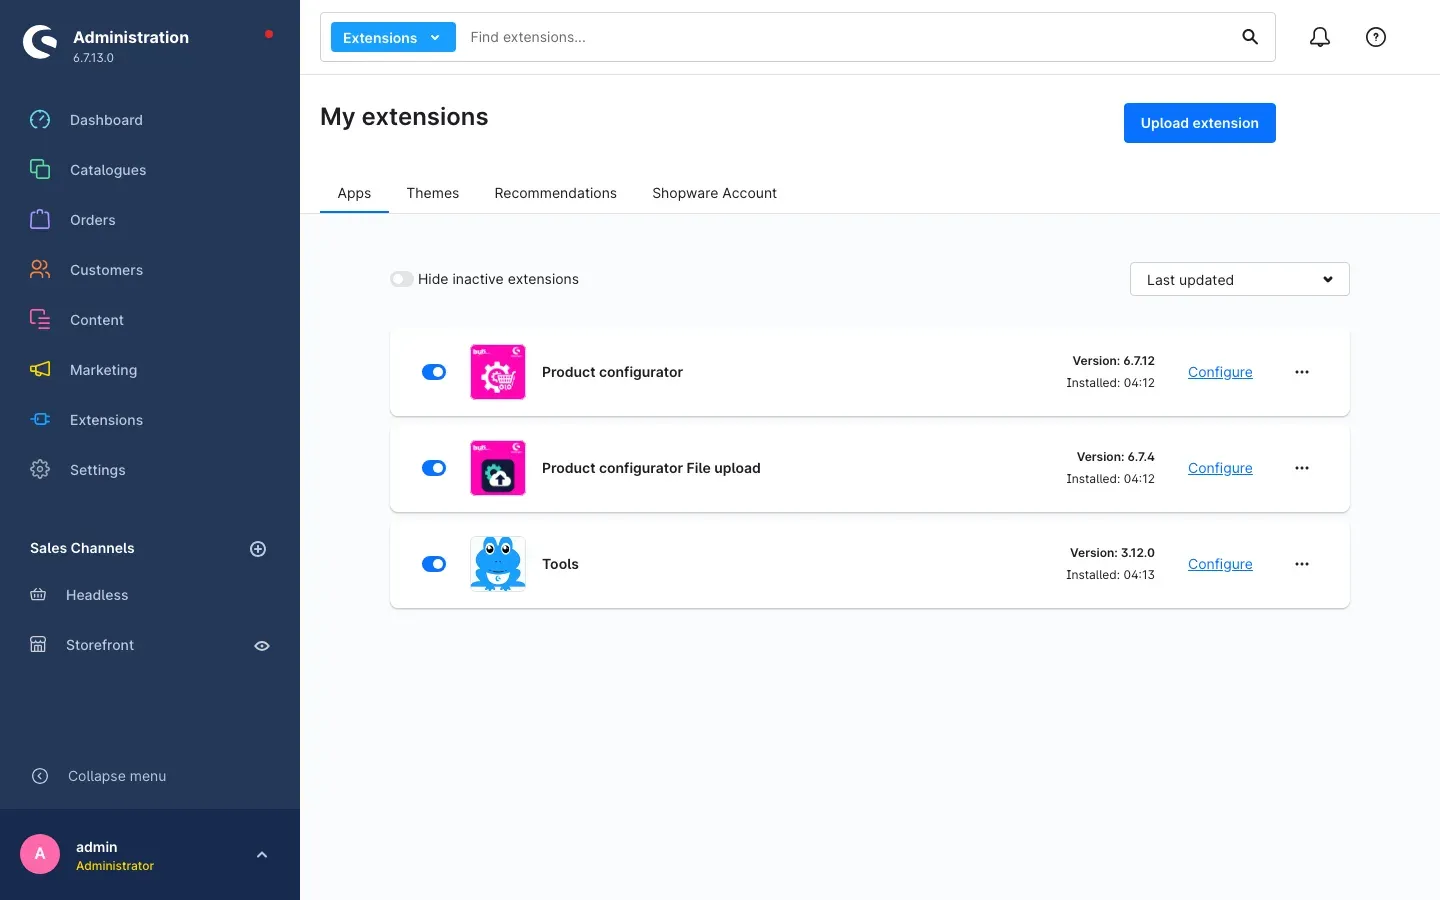This screenshot has height=900, width=1440.
Task: Open the Extensions search scope dropdown
Action: click(393, 37)
